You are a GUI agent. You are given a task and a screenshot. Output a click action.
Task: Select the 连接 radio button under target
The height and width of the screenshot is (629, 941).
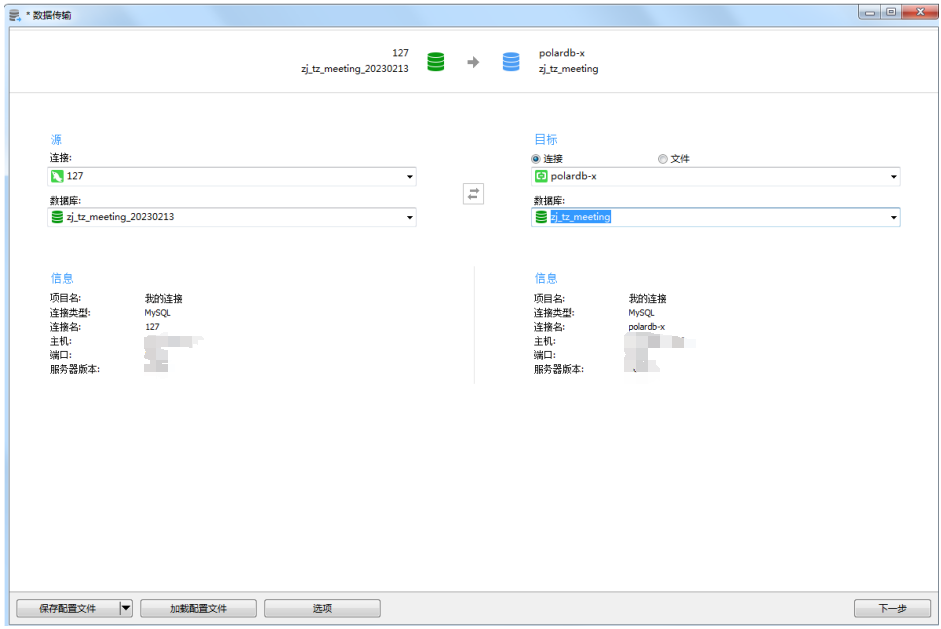[x=536, y=159]
